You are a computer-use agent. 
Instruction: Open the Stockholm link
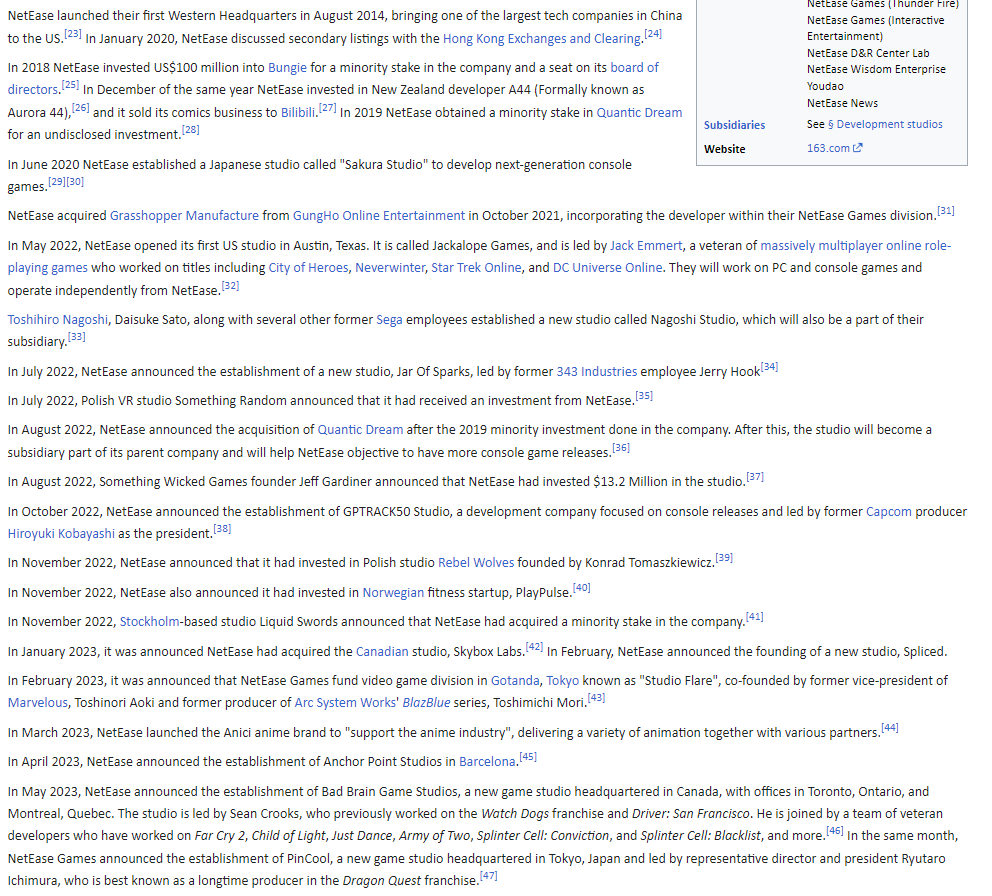pyautogui.click(x=149, y=621)
